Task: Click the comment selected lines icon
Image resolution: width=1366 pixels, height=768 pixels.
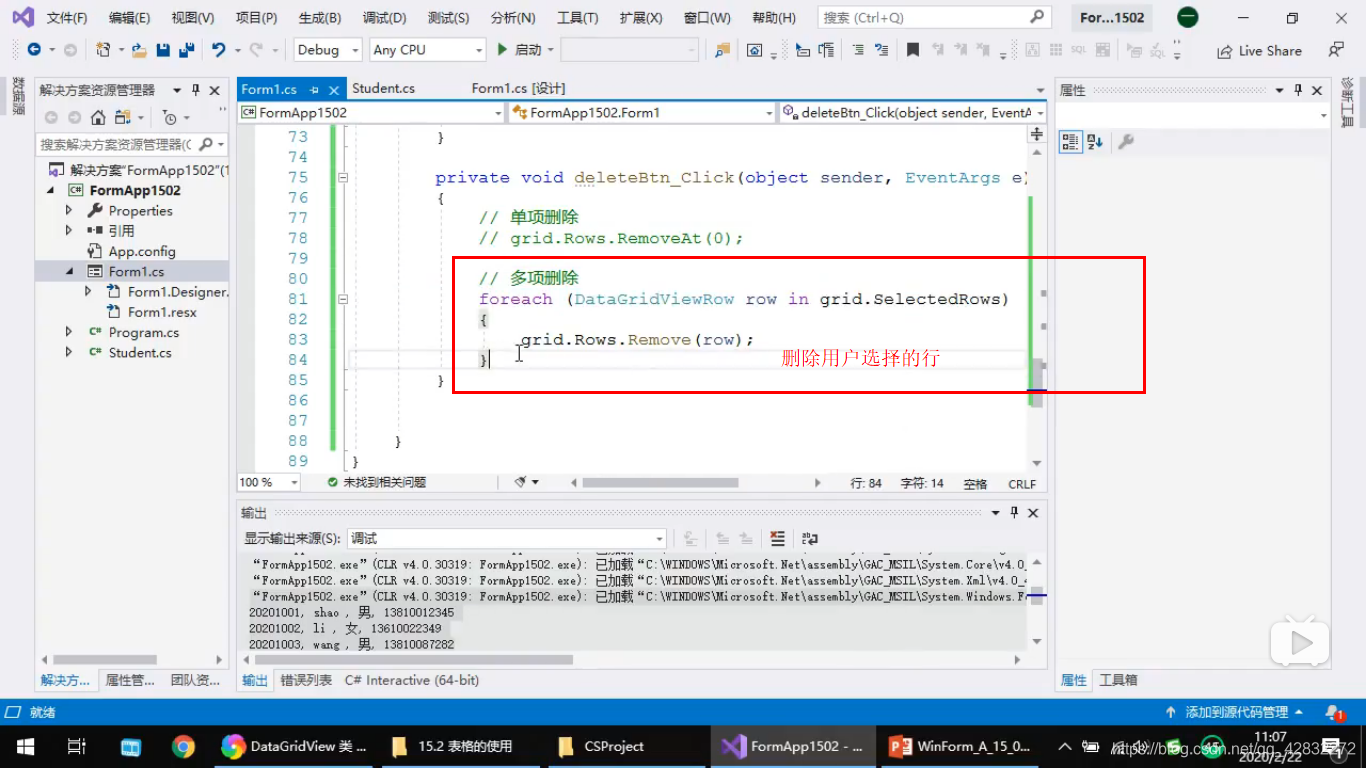Action: (858, 50)
